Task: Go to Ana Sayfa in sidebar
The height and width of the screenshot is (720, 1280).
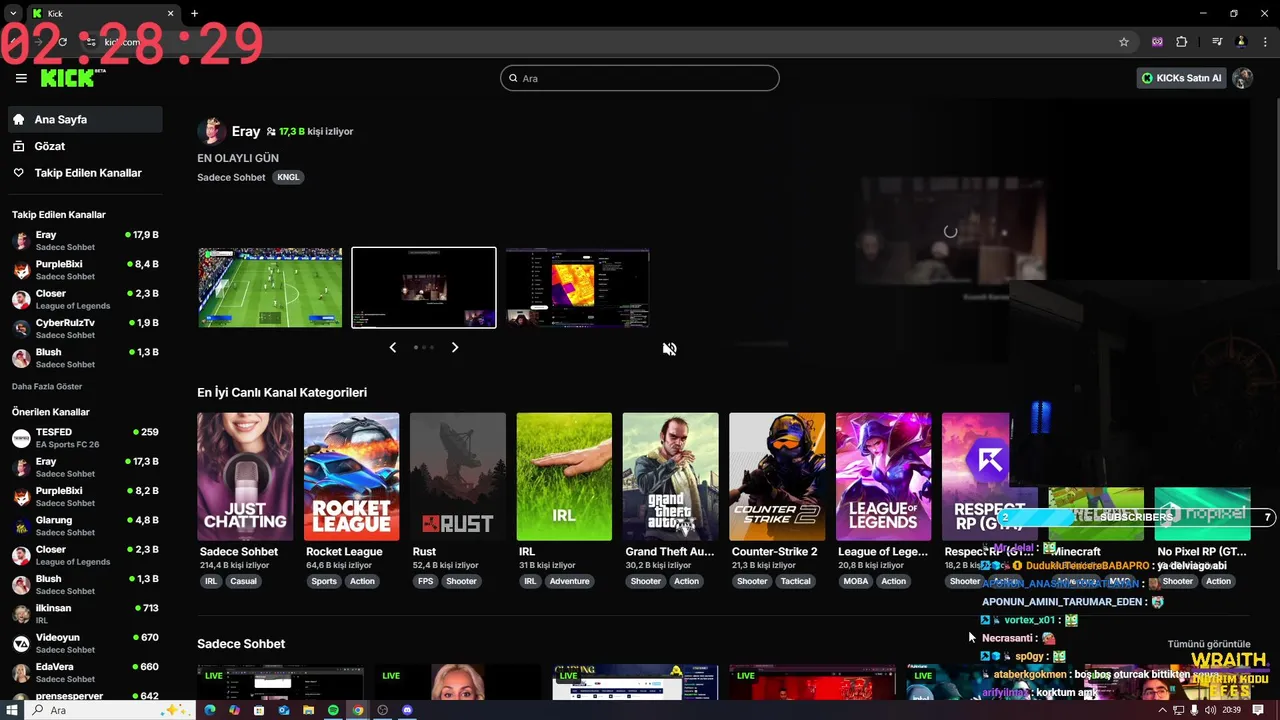Action: (85, 119)
